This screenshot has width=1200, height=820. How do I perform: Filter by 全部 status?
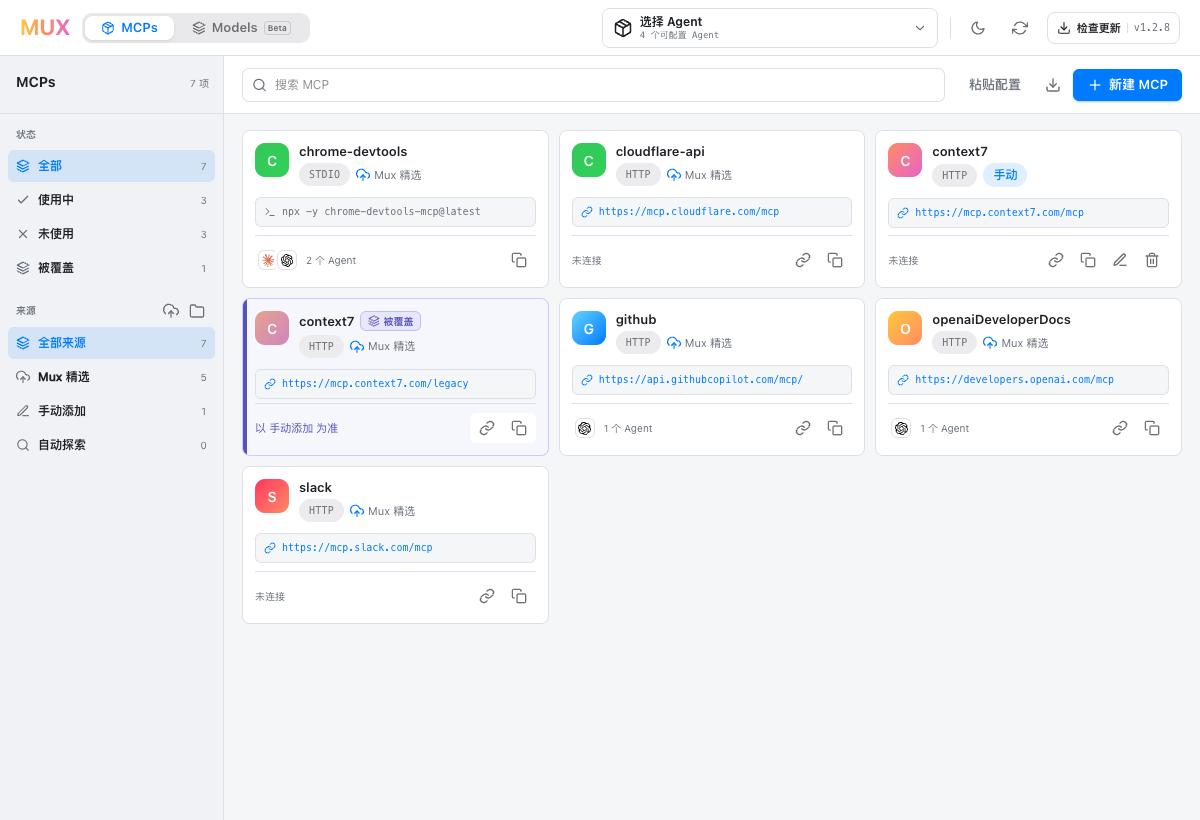pos(111,166)
